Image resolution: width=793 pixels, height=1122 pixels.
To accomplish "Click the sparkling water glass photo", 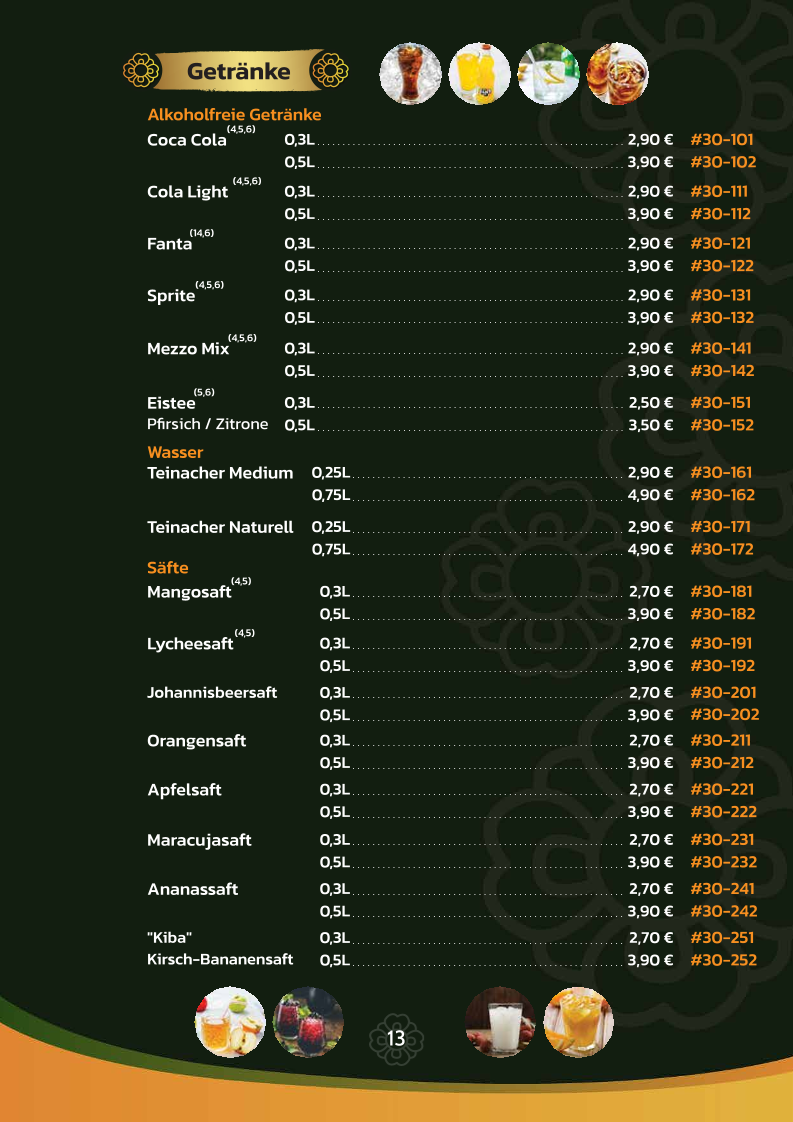I will click(x=548, y=74).
